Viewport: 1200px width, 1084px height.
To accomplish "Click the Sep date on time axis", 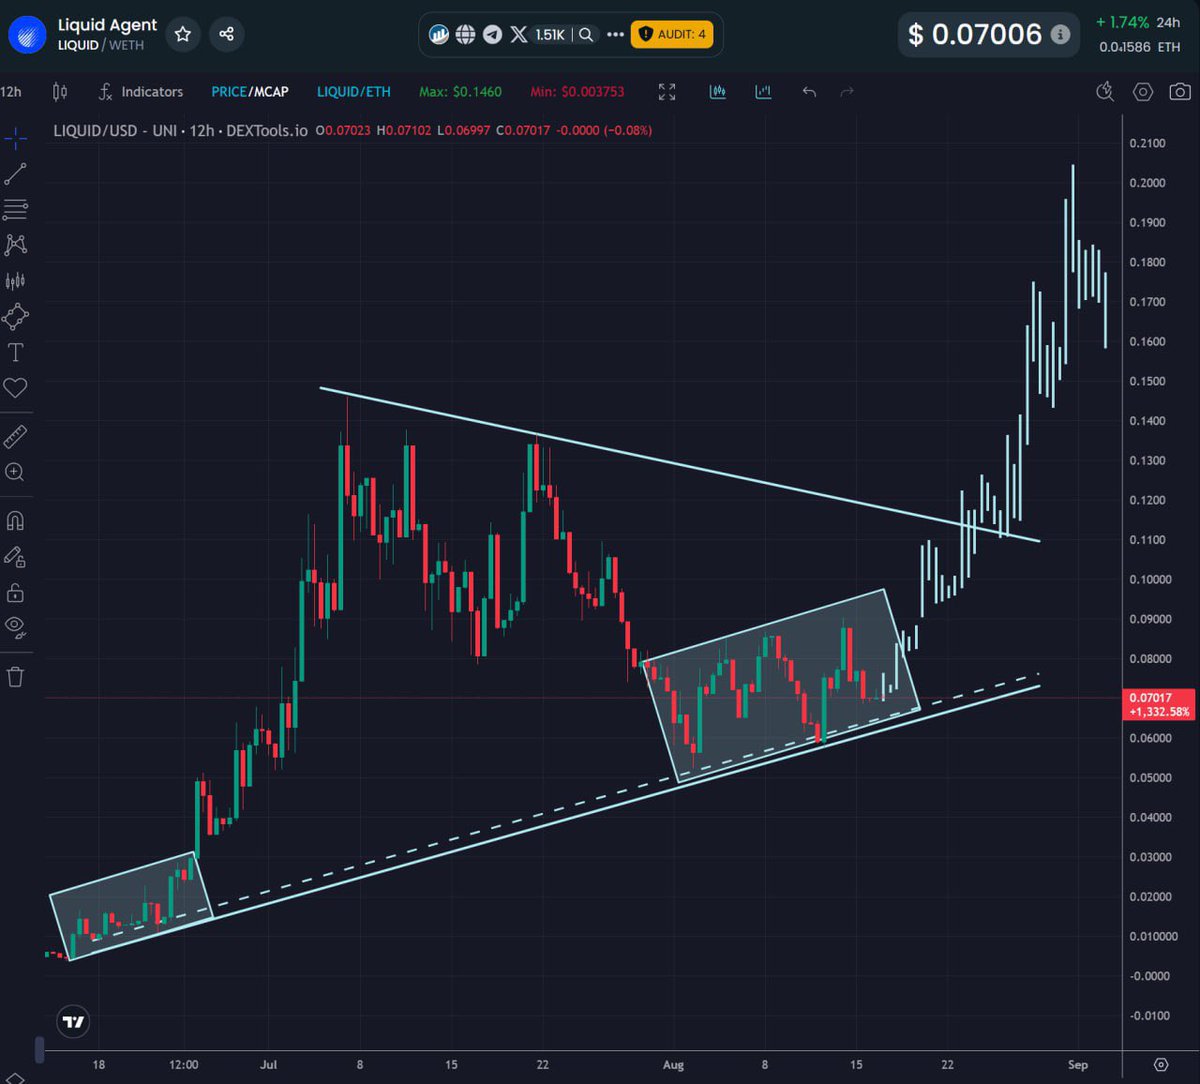I will point(1076,1065).
